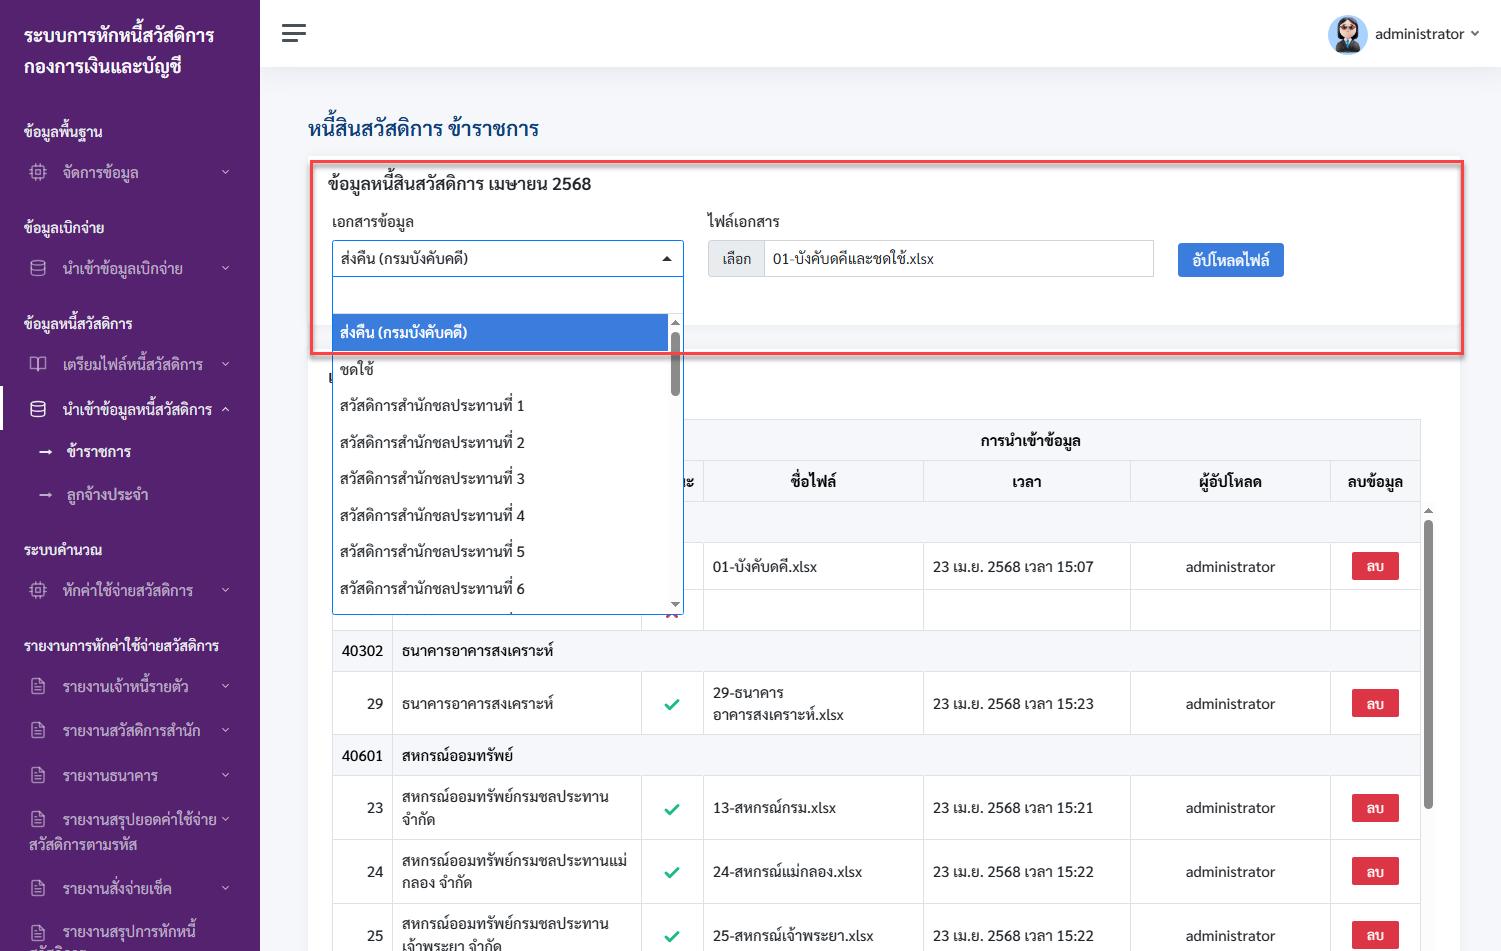Click book icon beside เตรียมไฟล์หนี้สวัสดิการ
Image resolution: width=1501 pixels, height=951 pixels.
pos(38,364)
